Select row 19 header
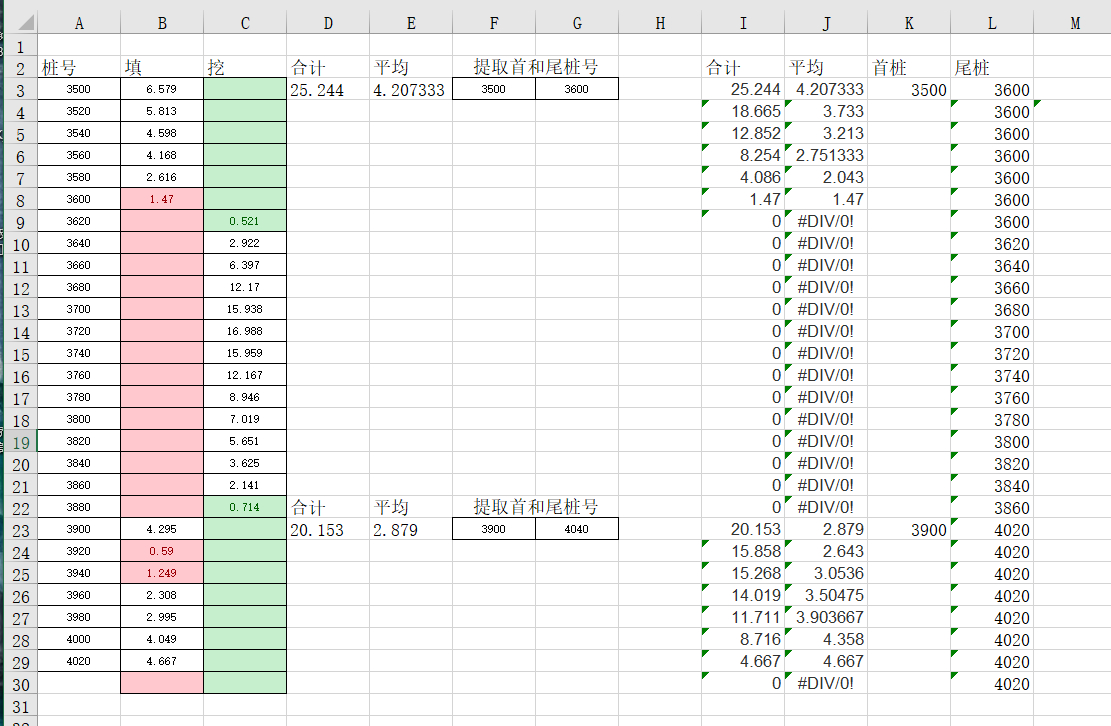 click(21, 443)
